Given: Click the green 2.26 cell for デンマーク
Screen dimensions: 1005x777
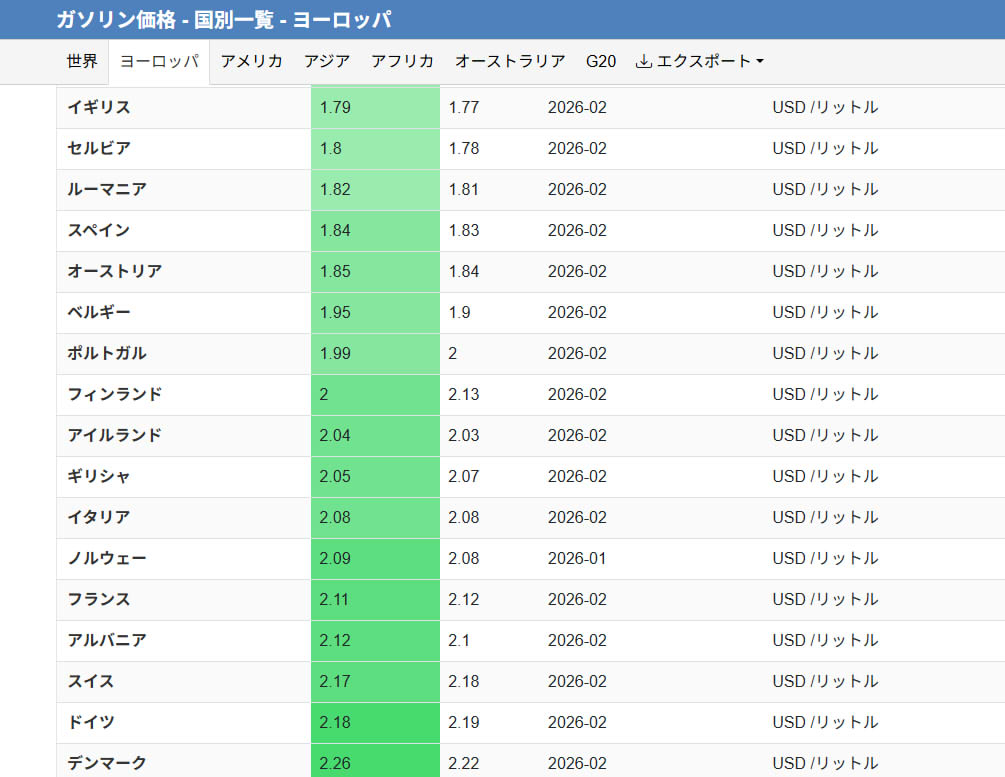Looking at the screenshot, I should [x=375, y=763].
